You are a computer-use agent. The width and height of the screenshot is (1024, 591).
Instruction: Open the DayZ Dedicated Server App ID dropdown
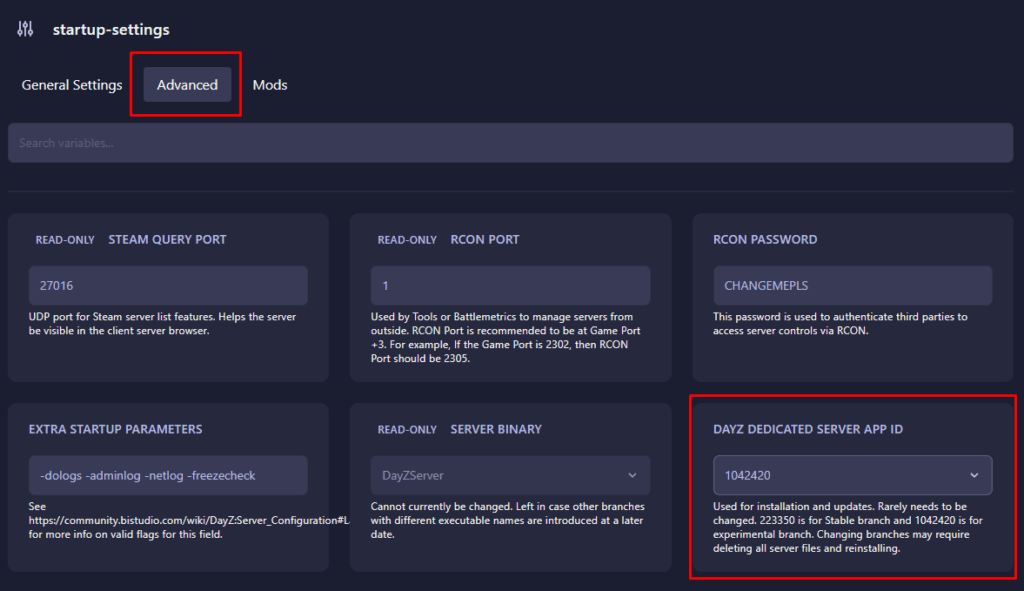click(852, 475)
